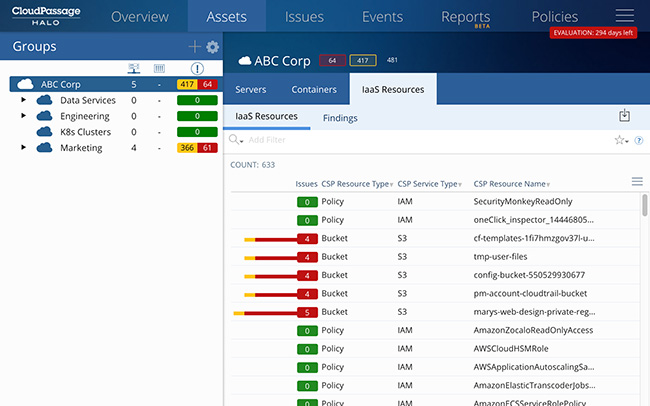This screenshot has height=406, width=650.
Task: Click the search magnifier icon
Action: [x=235, y=140]
